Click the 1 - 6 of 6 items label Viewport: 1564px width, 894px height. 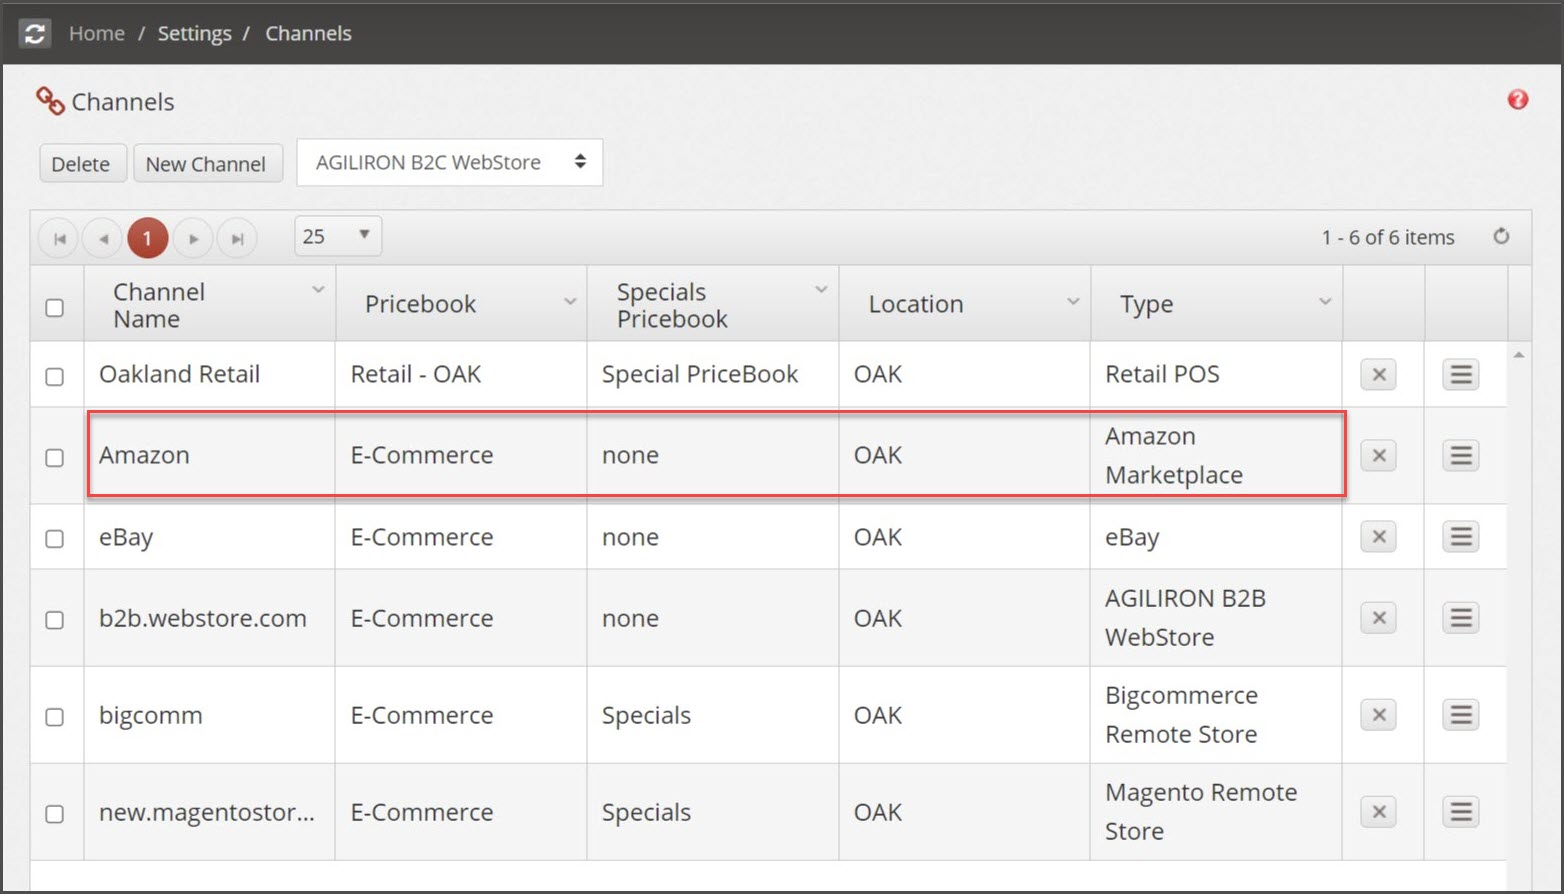click(x=1388, y=237)
